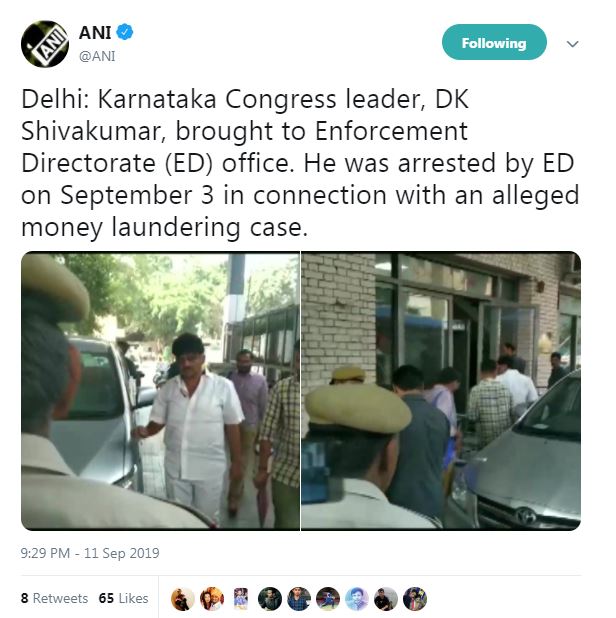Open fourth liker avatar with dark background

click(270, 599)
